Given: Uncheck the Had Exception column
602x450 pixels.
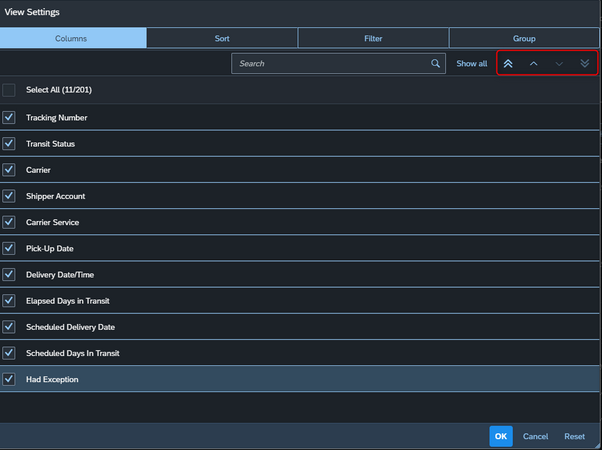Looking at the screenshot, I should (9, 379).
